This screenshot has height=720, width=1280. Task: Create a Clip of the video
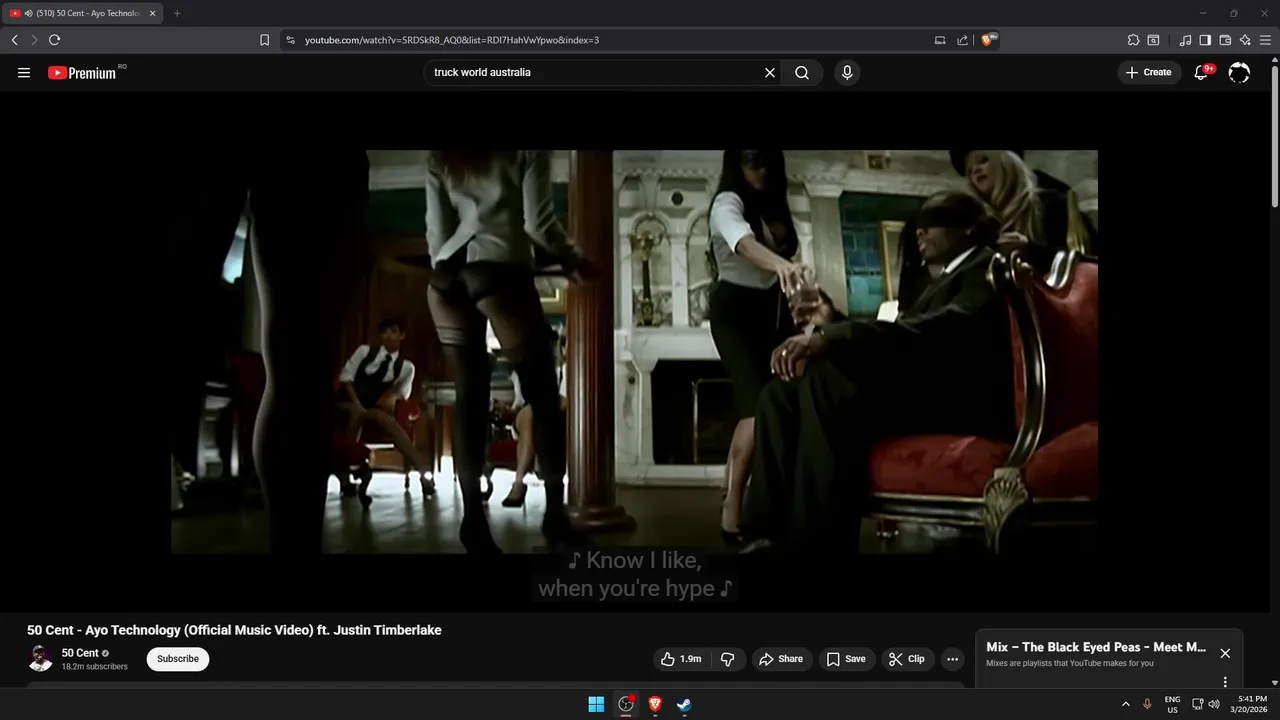click(908, 659)
